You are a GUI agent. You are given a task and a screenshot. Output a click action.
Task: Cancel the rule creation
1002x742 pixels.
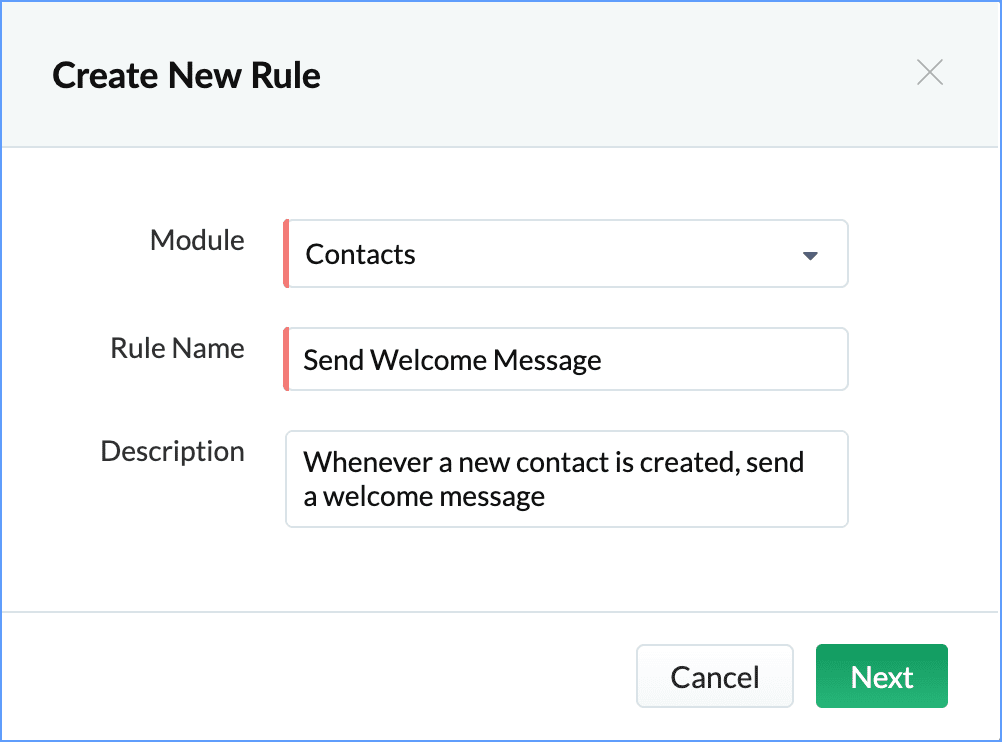coord(714,677)
